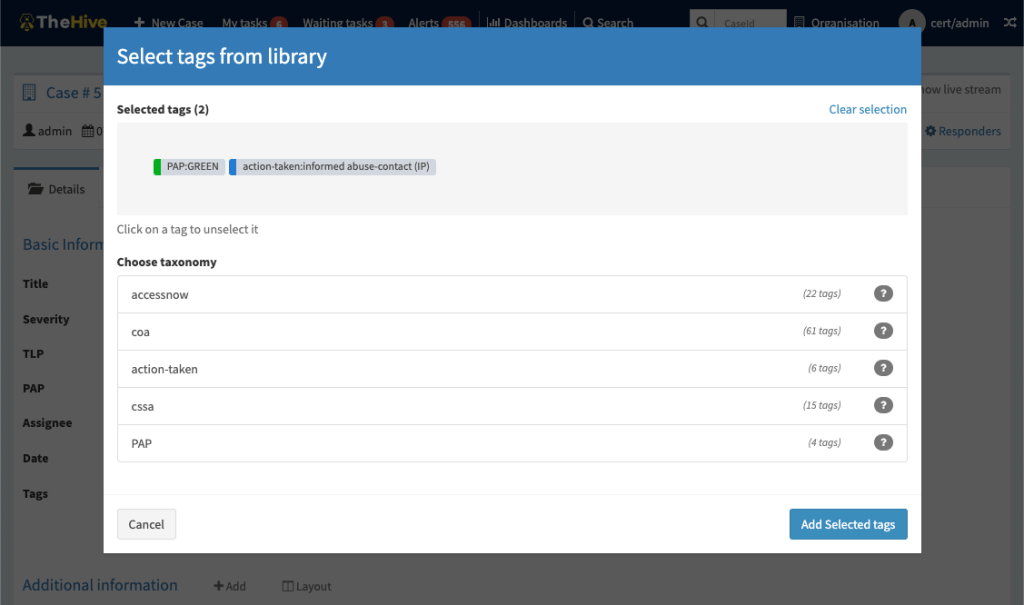Click the search magnifier next to CaseId
The height and width of the screenshot is (605, 1024).
click(x=703, y=22)
